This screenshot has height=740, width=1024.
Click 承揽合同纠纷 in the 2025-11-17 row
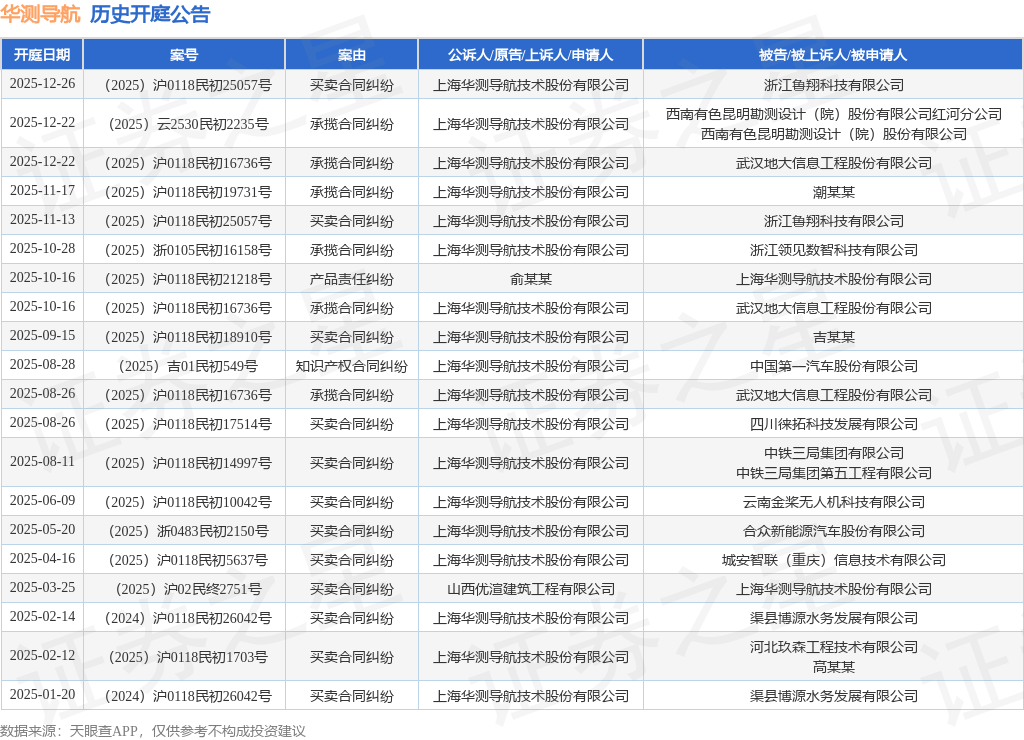[351, 192]
